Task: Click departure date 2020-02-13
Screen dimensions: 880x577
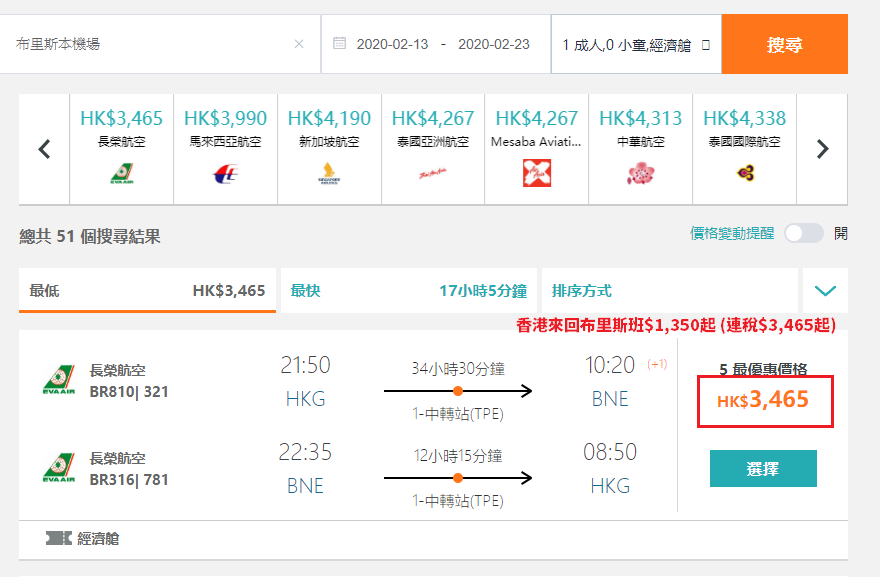Action: point(392,44)
